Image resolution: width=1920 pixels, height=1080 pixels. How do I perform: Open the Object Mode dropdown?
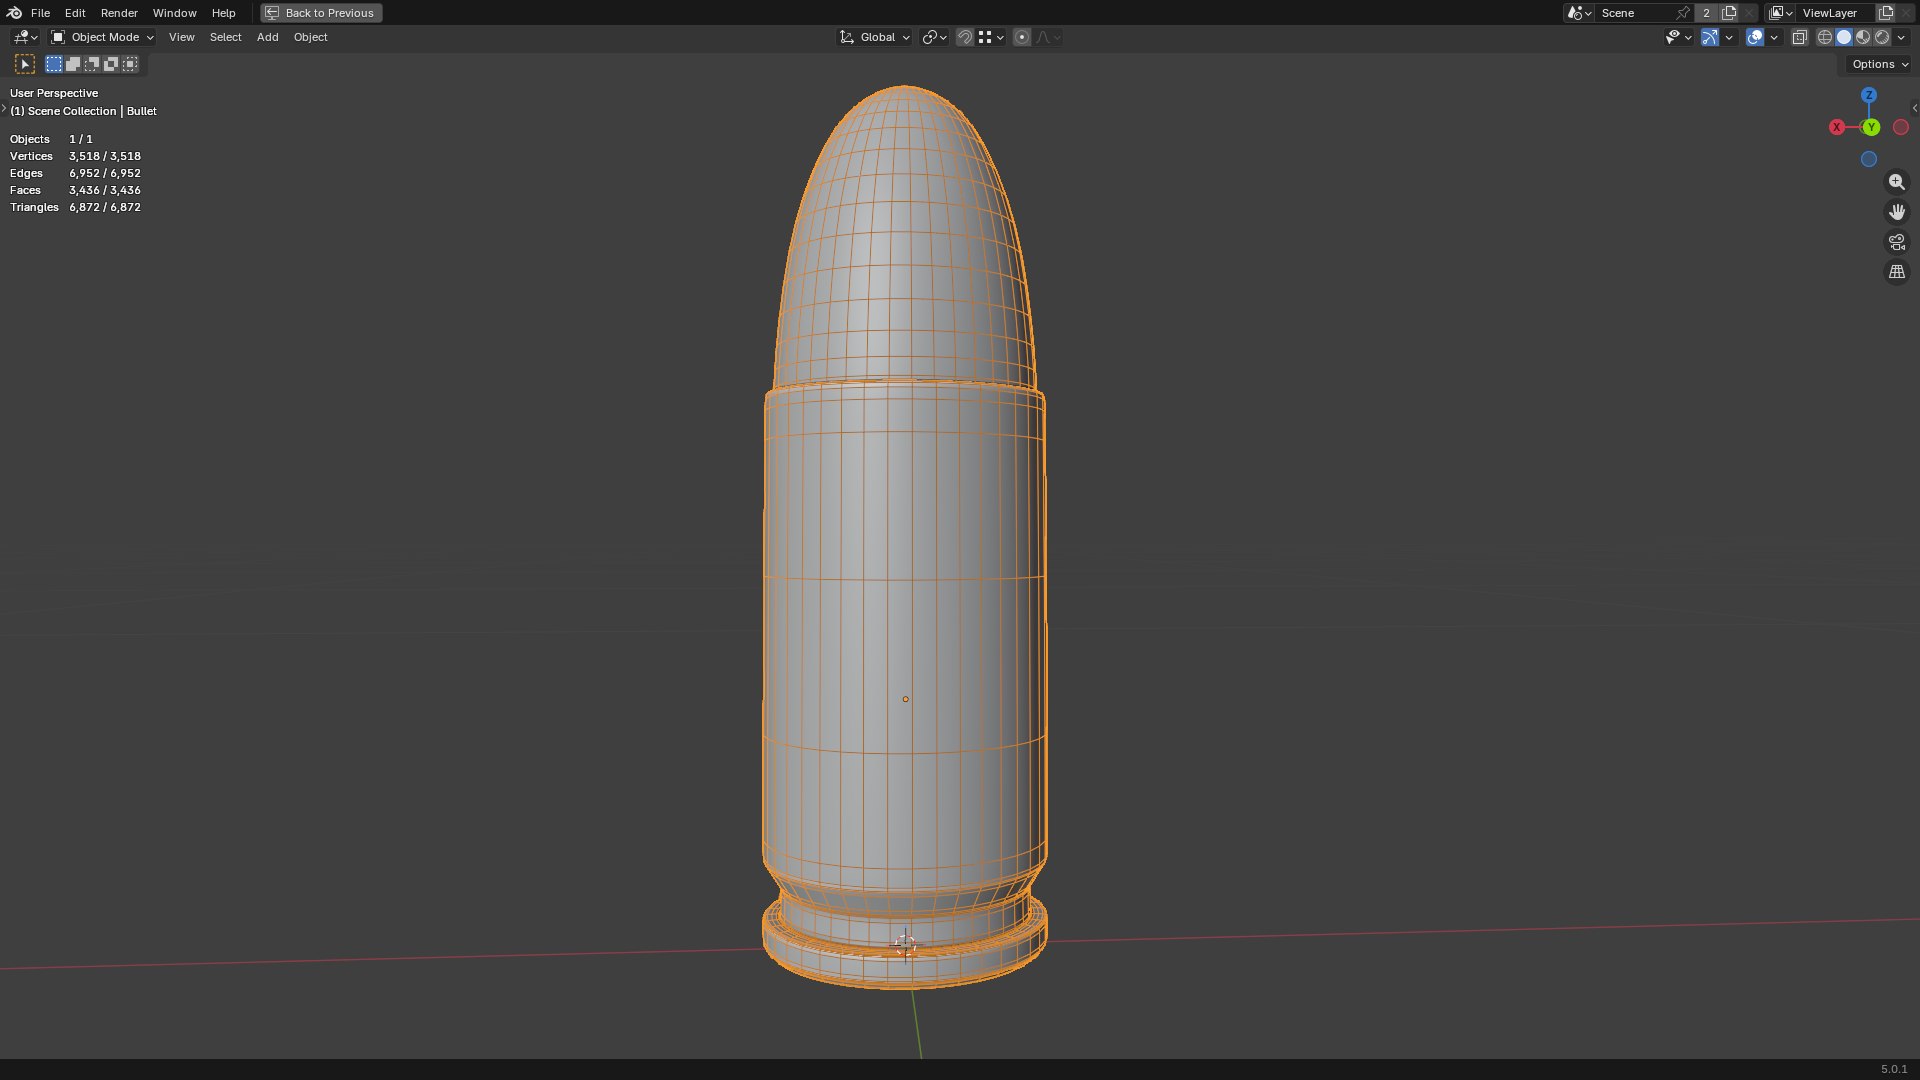click(102, 37)
